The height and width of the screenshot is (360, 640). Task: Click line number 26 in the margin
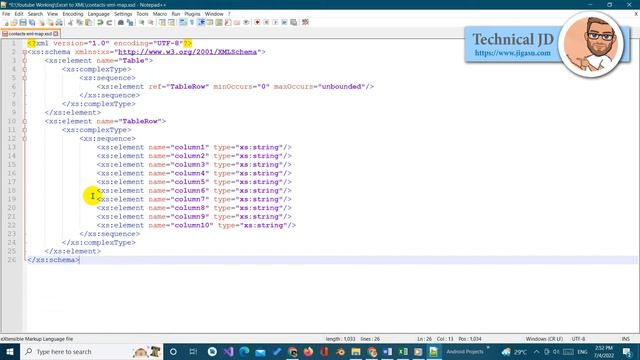pos(12,260)
